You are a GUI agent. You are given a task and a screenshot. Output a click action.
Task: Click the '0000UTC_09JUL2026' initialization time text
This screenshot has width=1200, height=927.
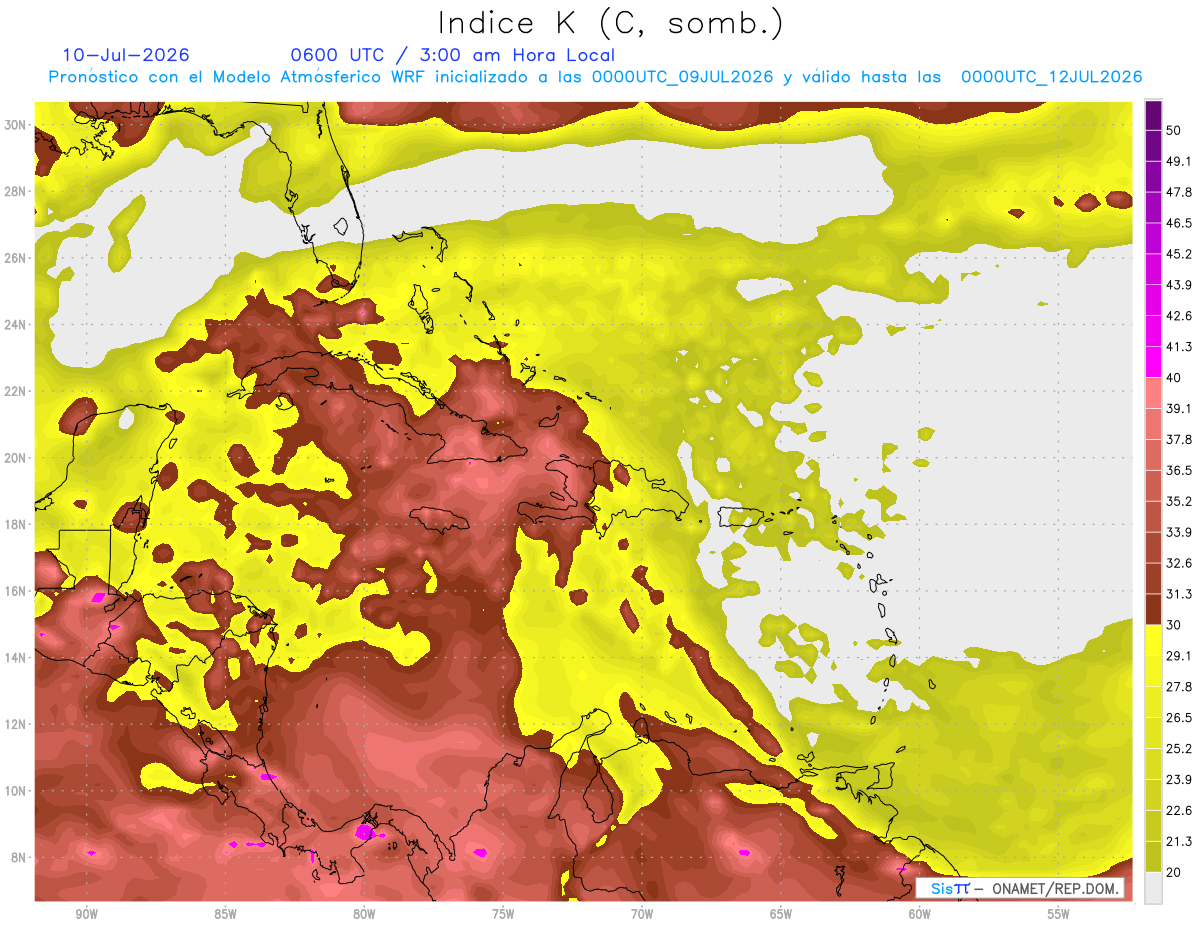tap(683, 77)
